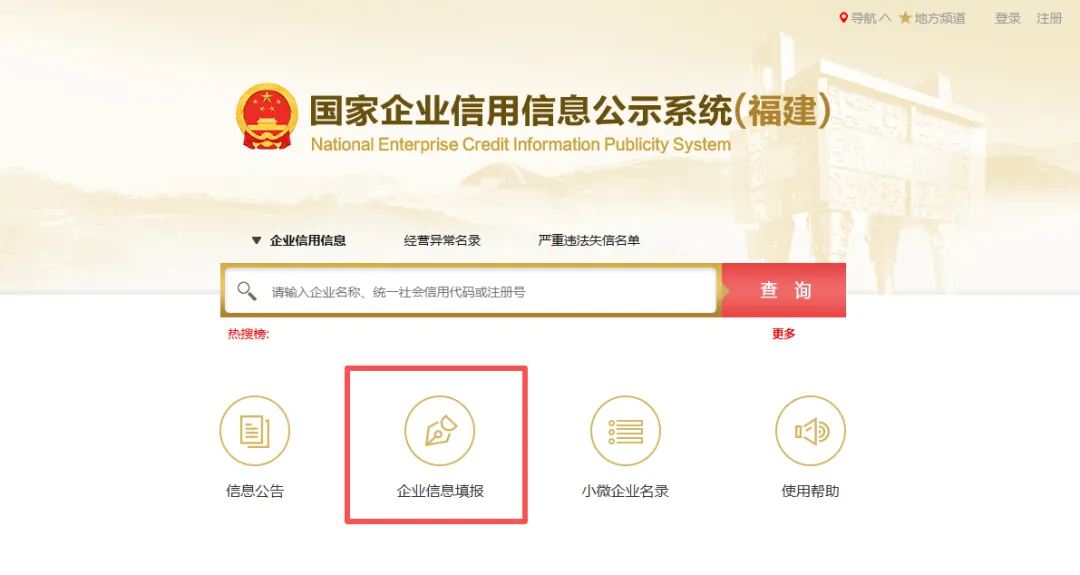Expand the 导航 navigation dropdown

pyautogui.click(x=871, y=18)
